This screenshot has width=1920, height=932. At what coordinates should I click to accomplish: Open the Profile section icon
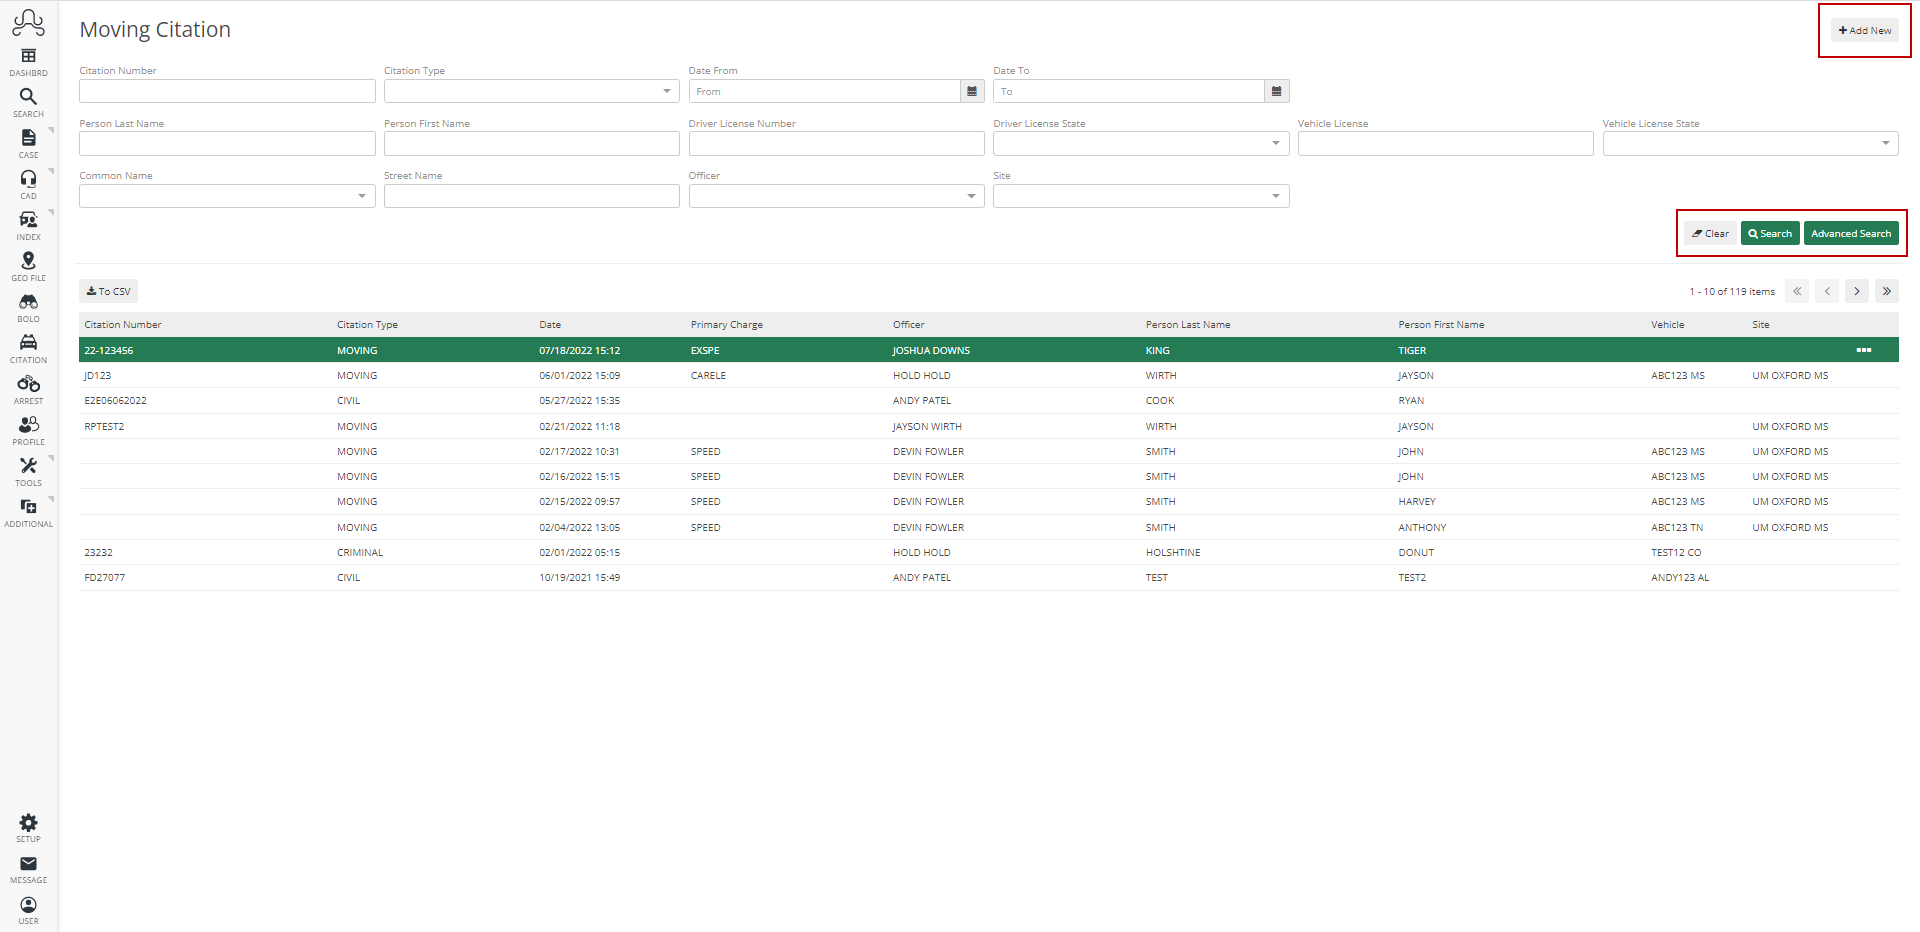click(x=27, y=426)
